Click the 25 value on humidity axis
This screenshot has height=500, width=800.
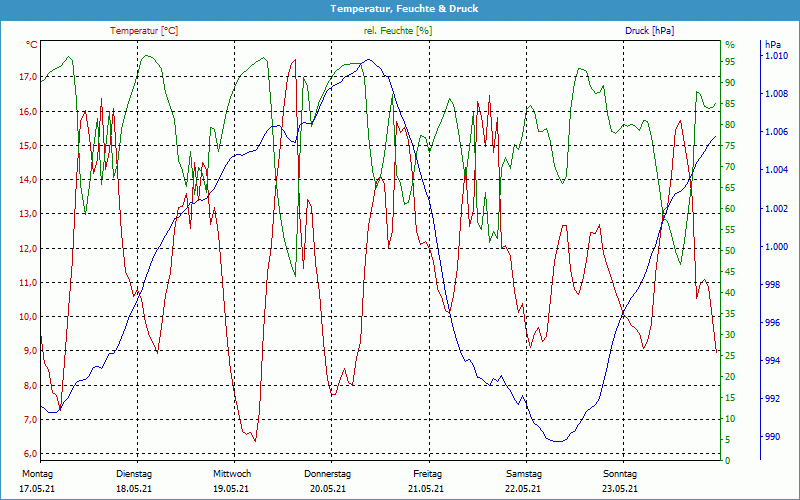pos(730,356)
